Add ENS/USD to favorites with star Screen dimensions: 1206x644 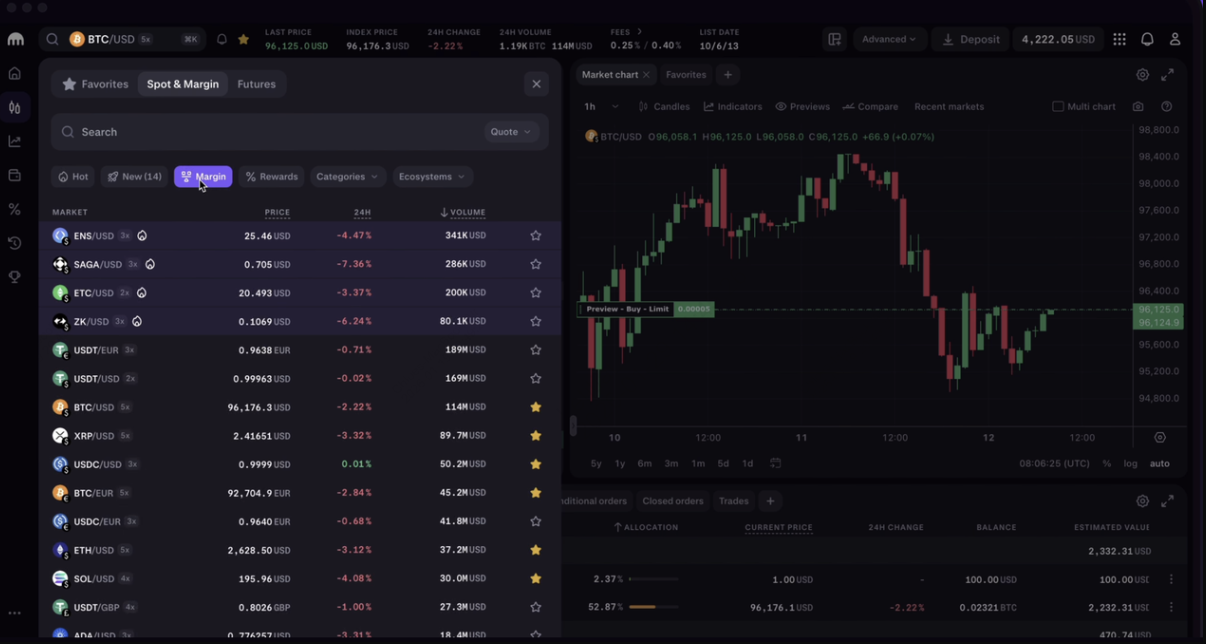click(536, 236)
